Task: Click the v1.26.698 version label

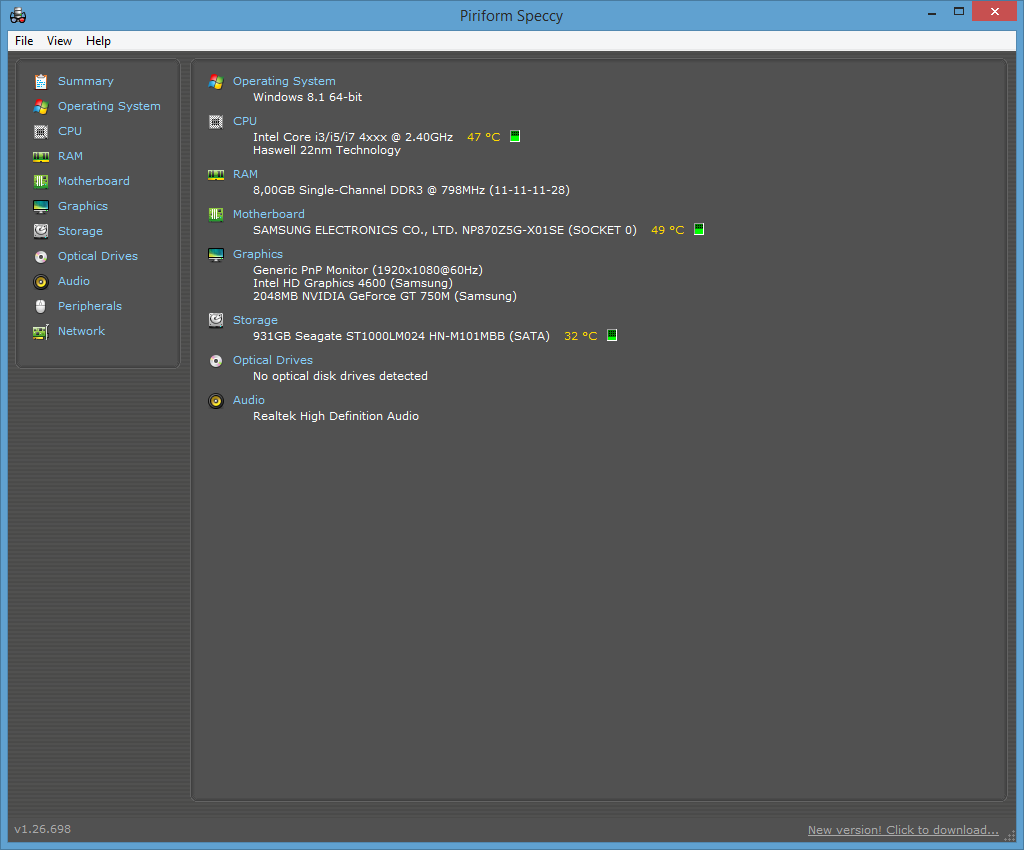Action: [42, 829]
